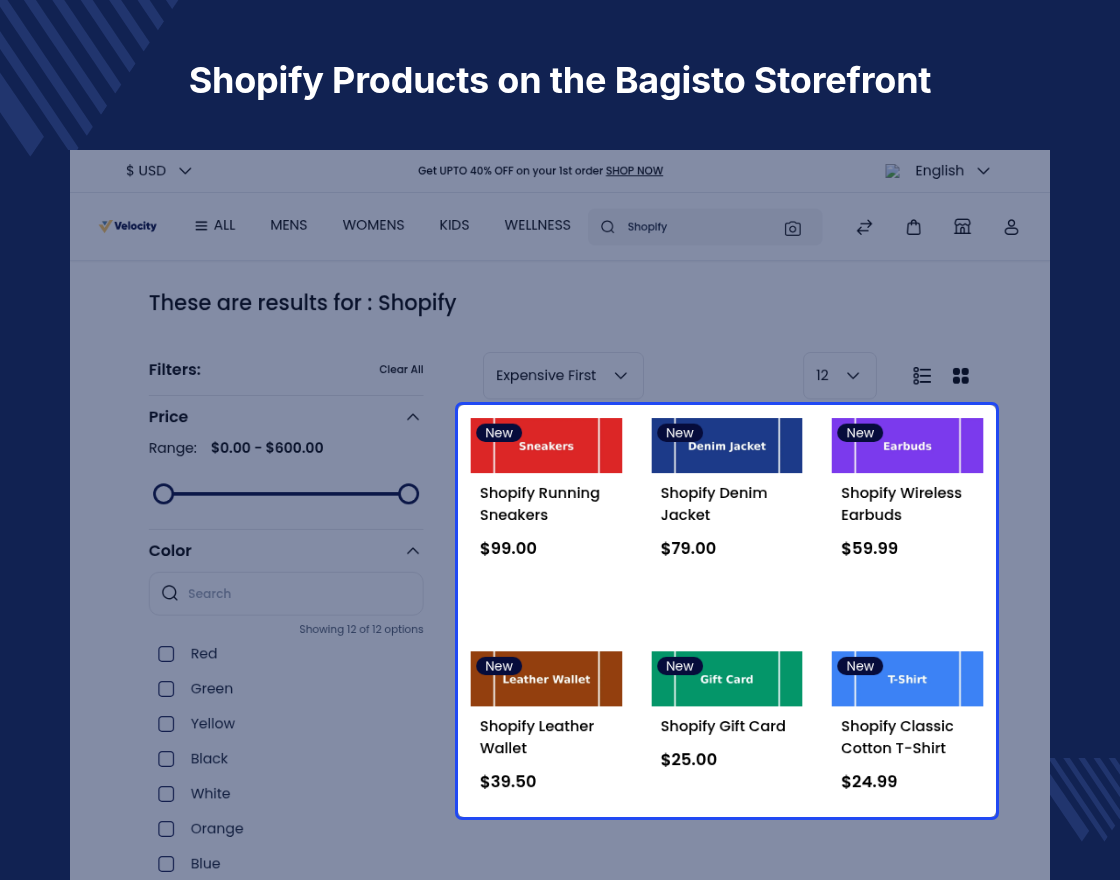Go to the WOMENS category

tap(373, 225)
